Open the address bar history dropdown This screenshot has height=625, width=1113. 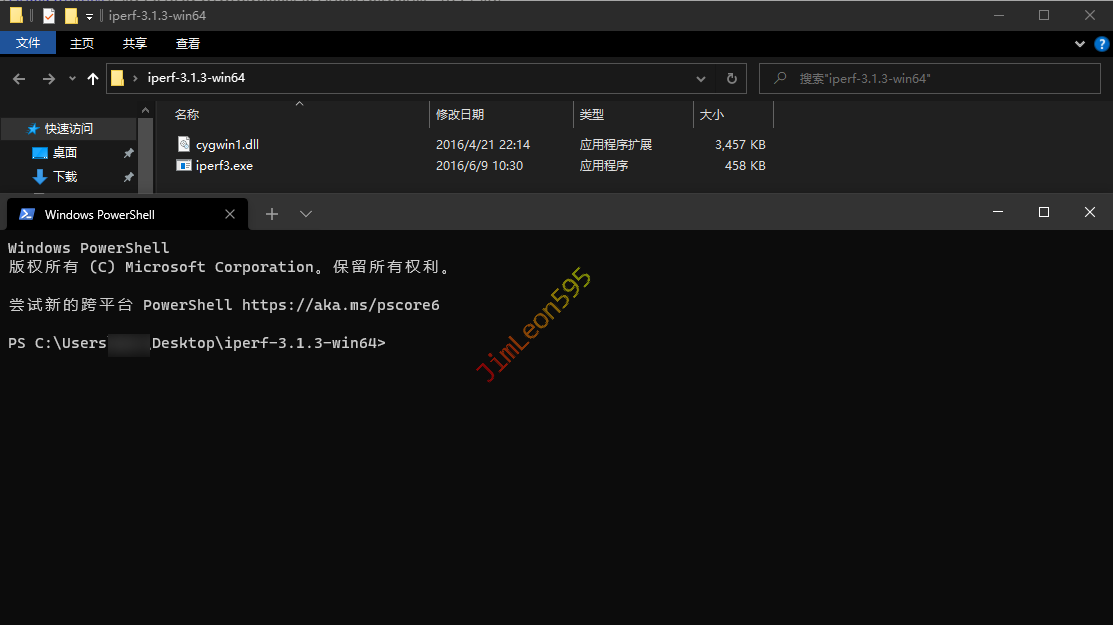tap(701, 78)
